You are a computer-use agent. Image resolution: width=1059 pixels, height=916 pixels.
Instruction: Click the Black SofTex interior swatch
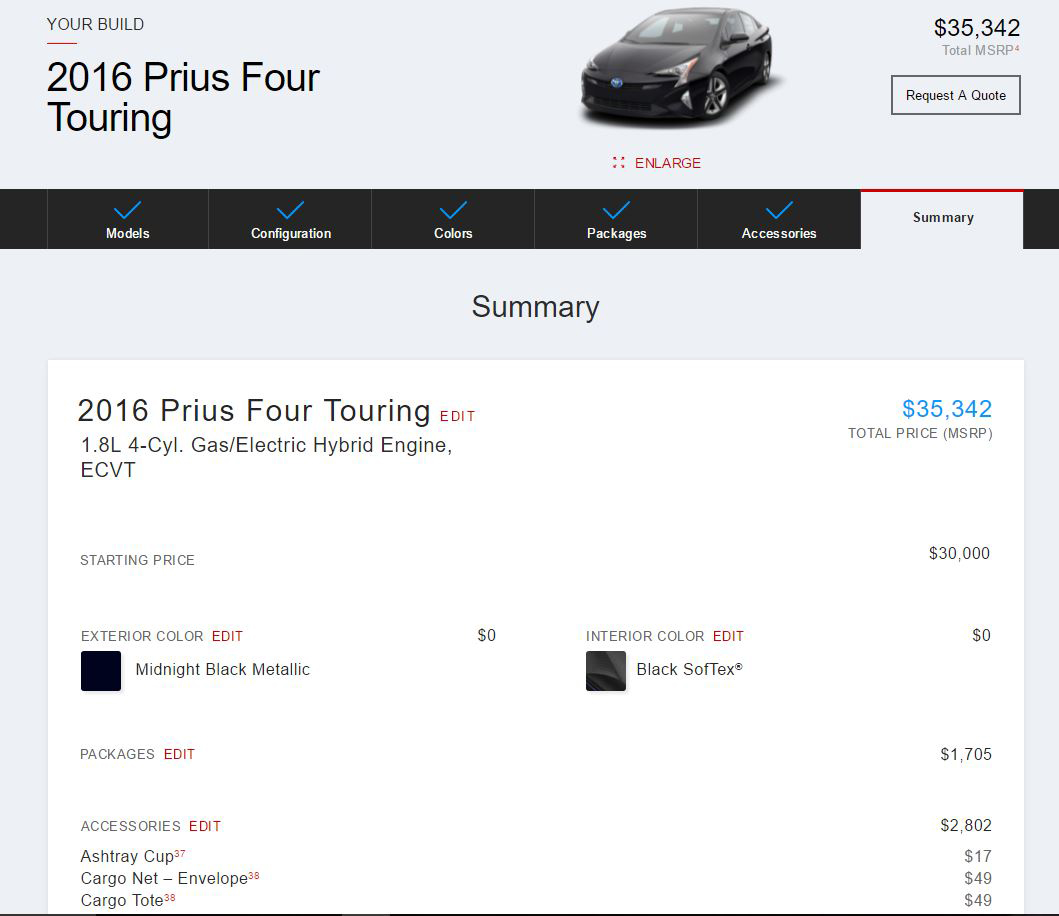606,671
